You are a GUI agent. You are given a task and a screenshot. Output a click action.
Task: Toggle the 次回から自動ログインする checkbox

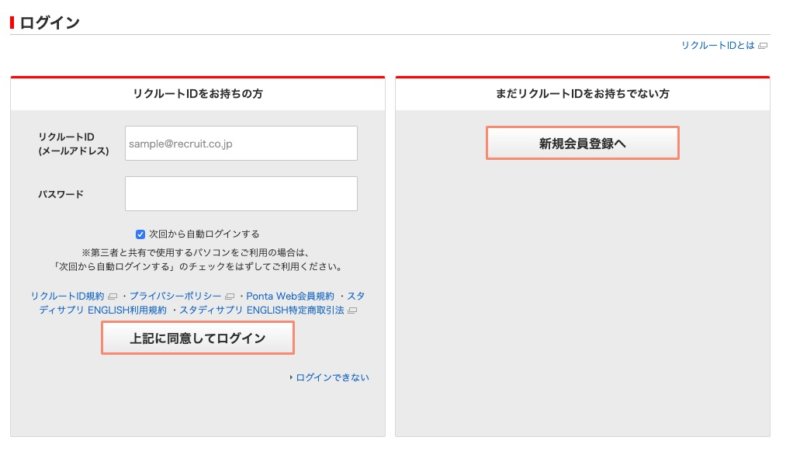pyautogui.click(x=140, y=234)
